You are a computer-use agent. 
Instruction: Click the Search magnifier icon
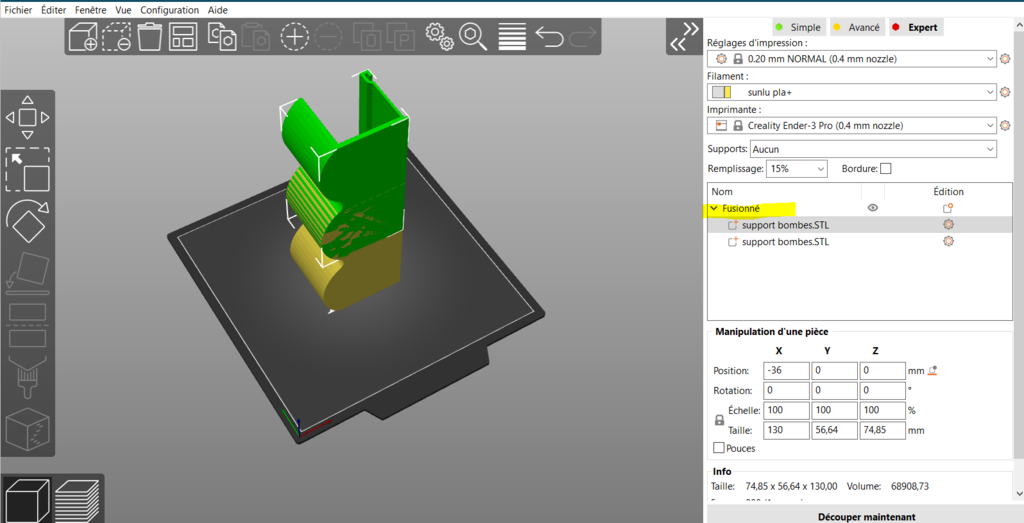(x=473, y=37)
